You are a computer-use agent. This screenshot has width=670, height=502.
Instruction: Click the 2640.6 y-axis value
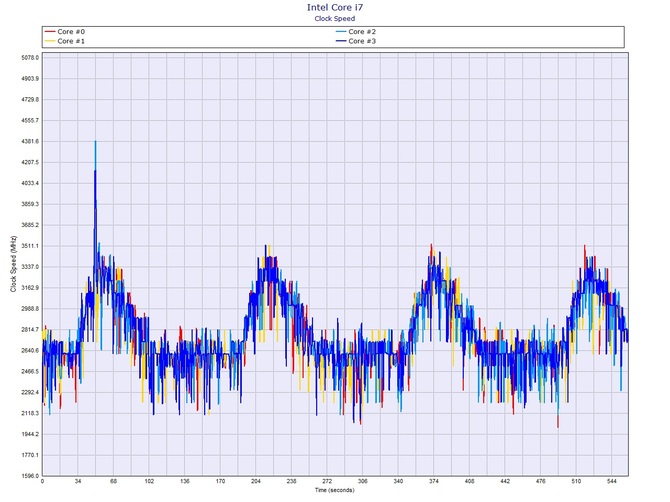coord(30,351)
